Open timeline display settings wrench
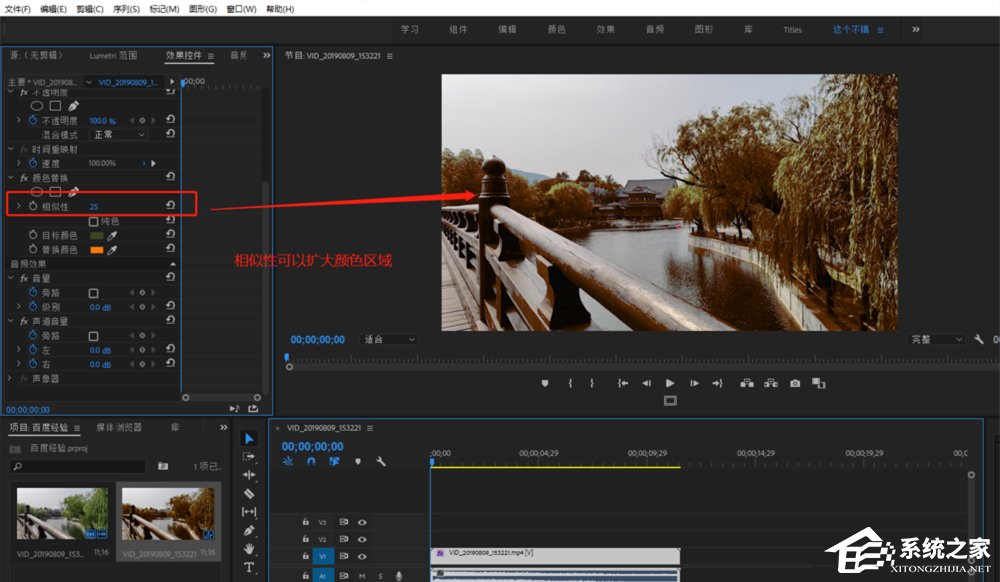The image size is (1000, 582). click(380, 461)
